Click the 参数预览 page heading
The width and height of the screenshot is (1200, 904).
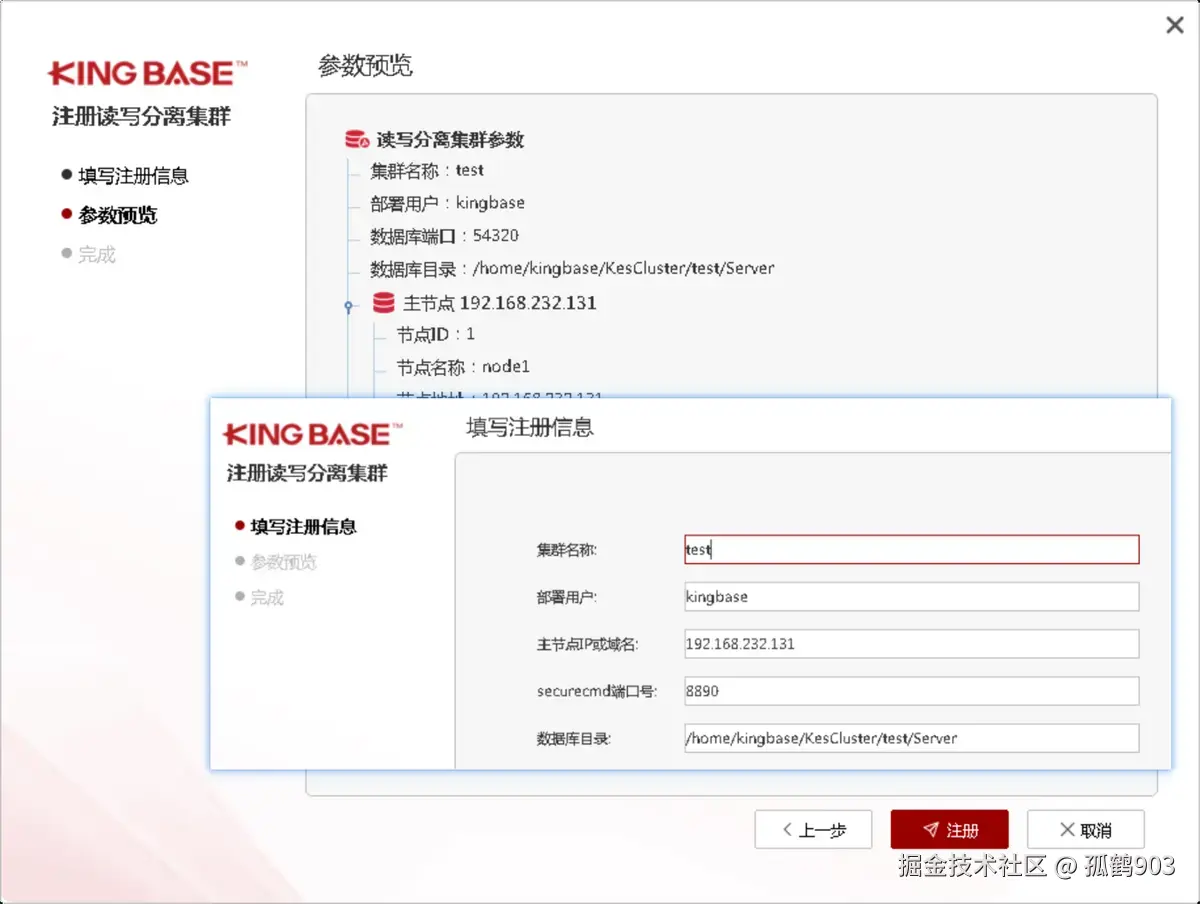click(365, 66)
